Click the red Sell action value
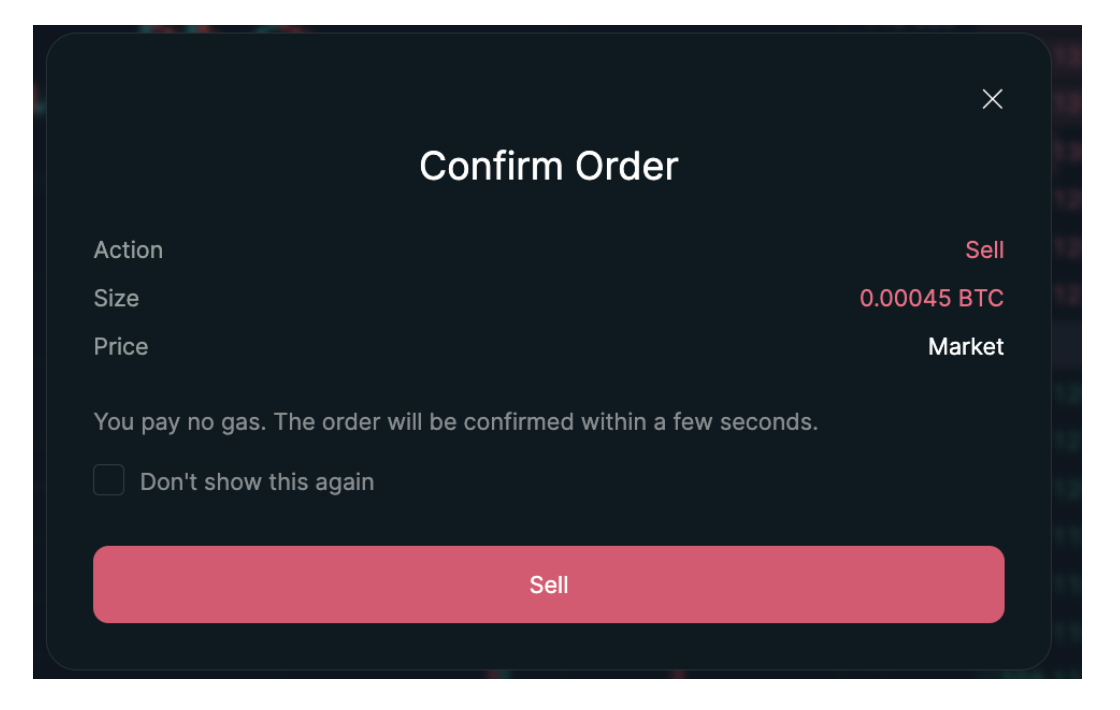This screenshot has width=1120, height=710. click(984, 250)
